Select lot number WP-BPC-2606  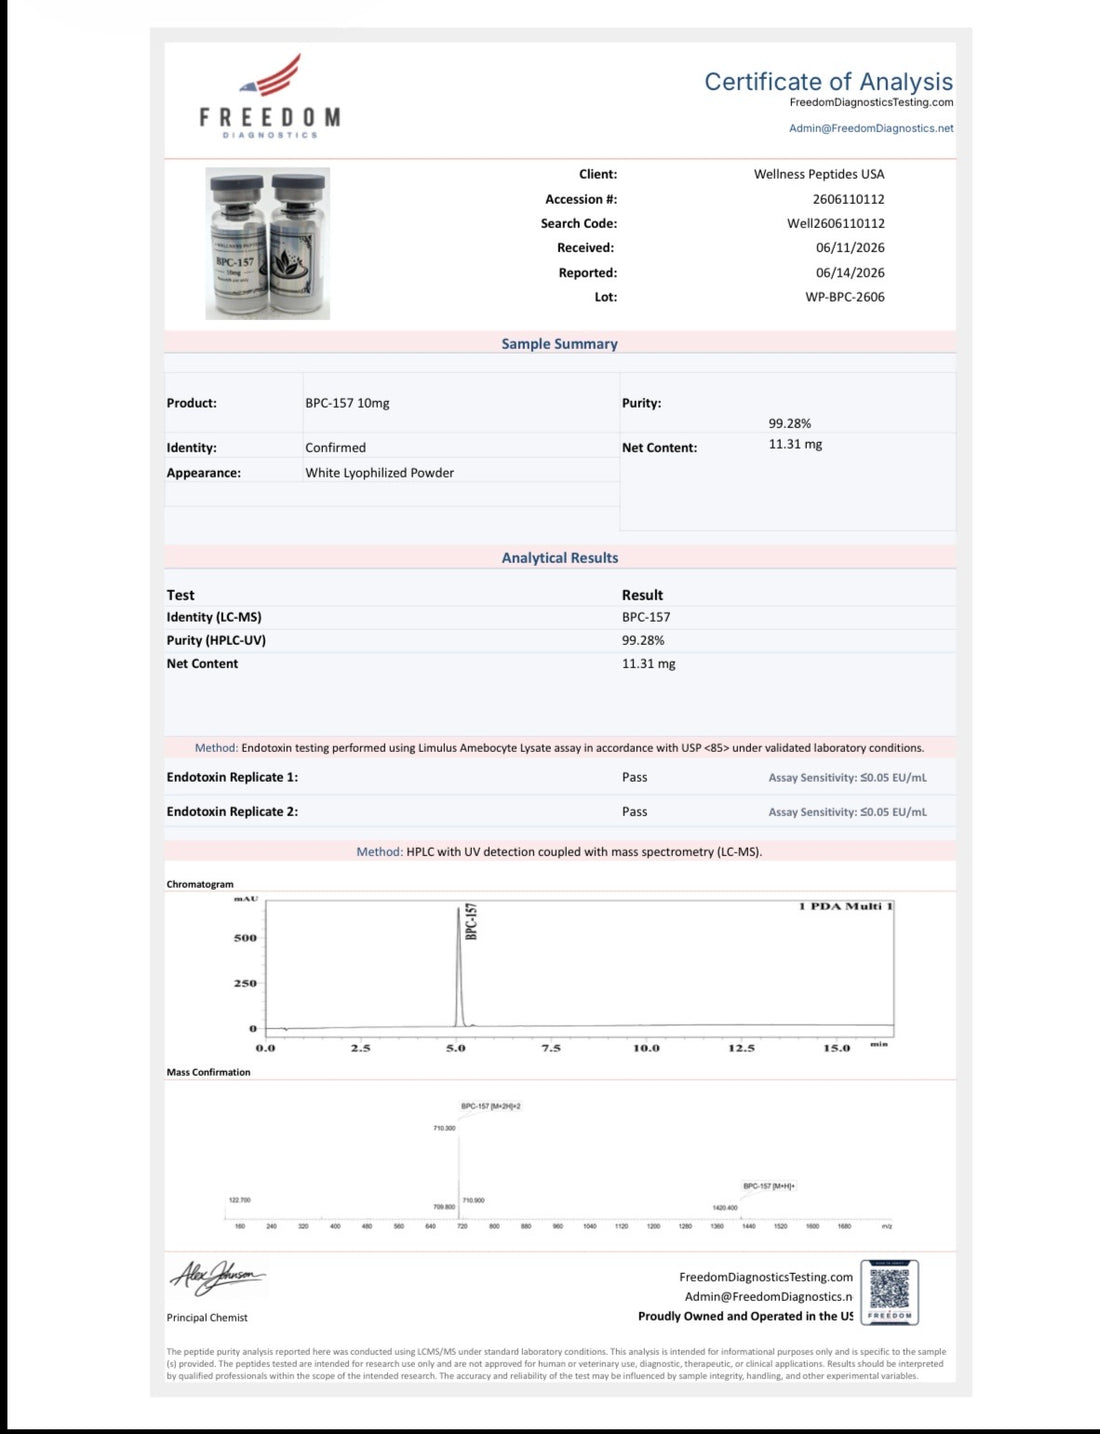(x=845, y=297)
